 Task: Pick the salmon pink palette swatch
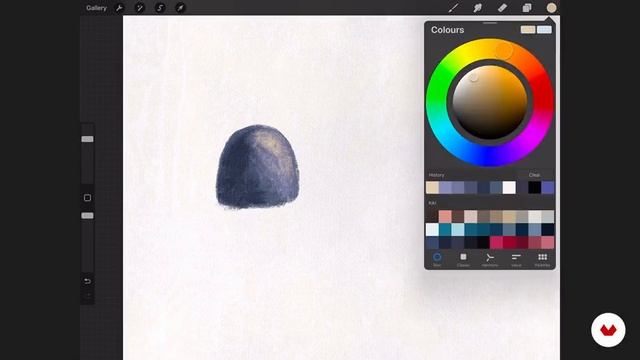[445, 216]
